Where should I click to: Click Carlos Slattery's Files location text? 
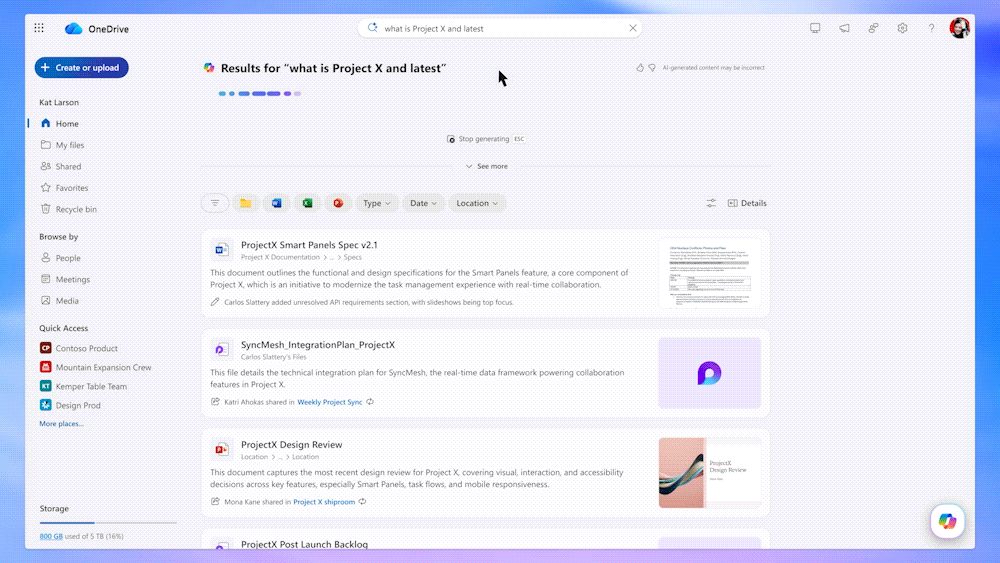[x=274, y=357]
